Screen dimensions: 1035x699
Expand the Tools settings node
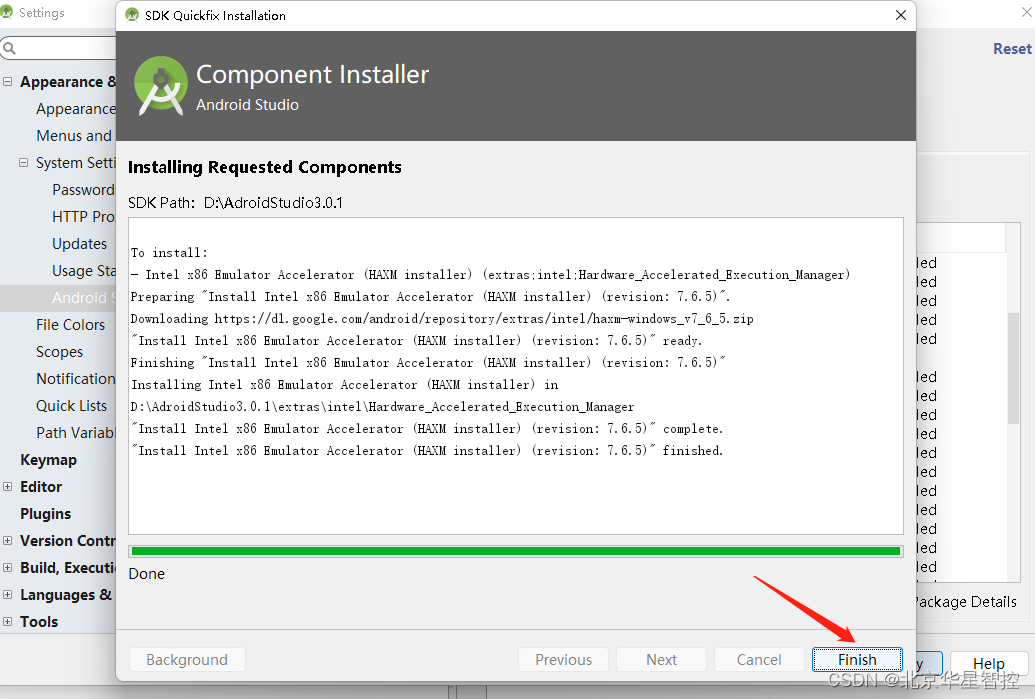8,622
